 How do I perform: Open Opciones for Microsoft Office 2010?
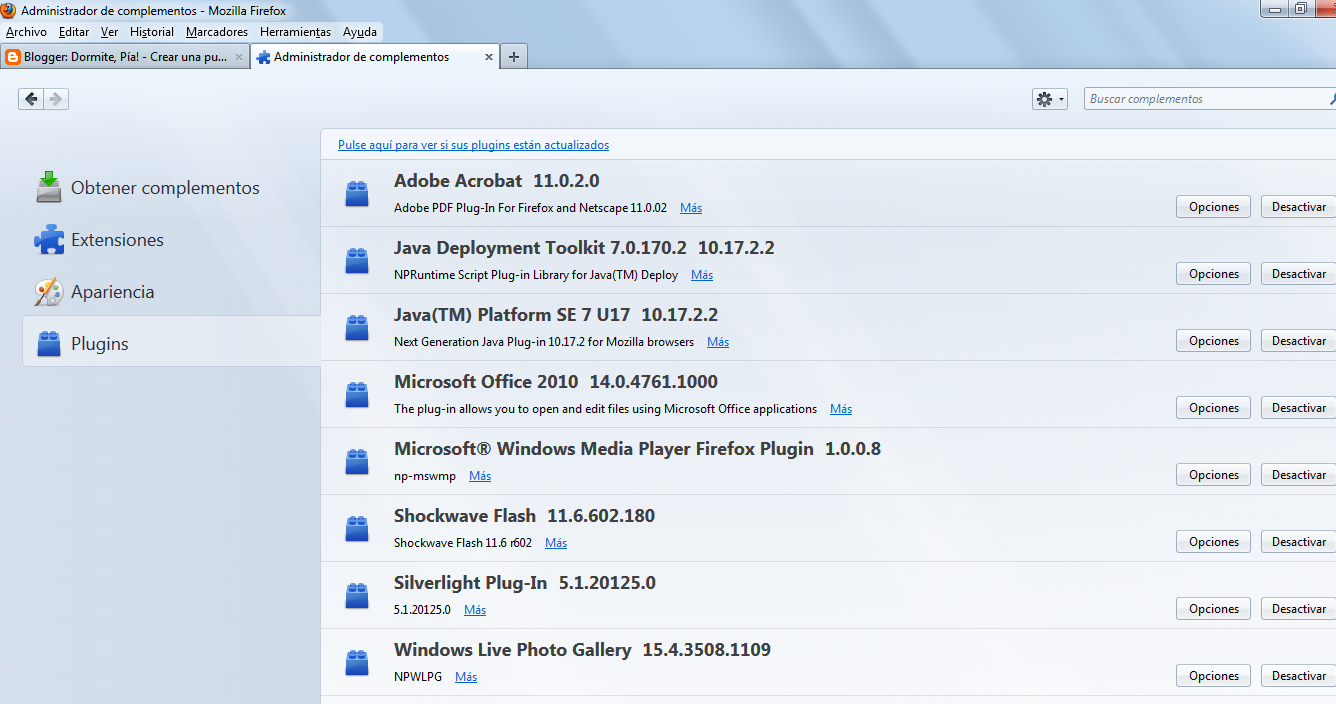pyautogui.click(x=1214, y=408)
